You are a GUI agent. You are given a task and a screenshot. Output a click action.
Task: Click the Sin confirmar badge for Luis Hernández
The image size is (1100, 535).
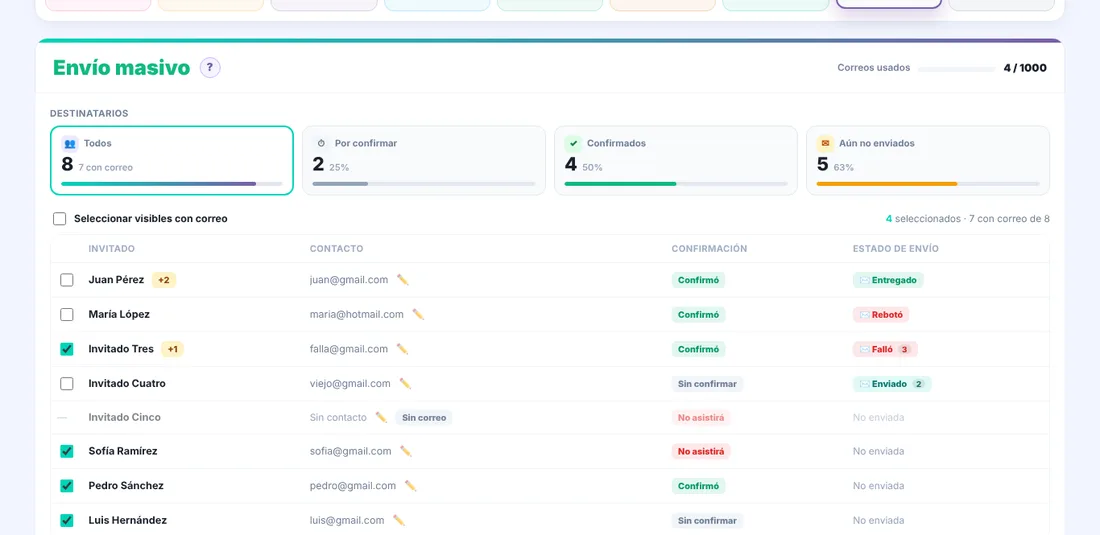pos(707,521)
